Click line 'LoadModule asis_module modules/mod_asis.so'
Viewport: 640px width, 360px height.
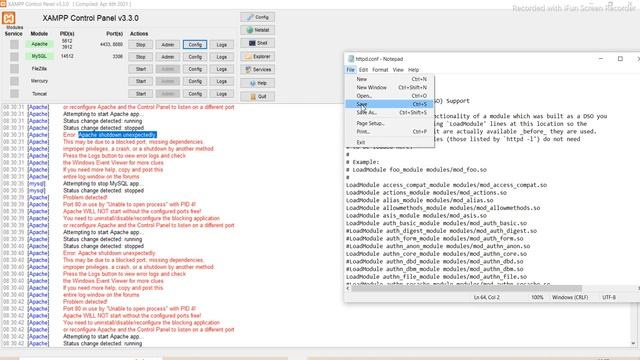[416, 216]
